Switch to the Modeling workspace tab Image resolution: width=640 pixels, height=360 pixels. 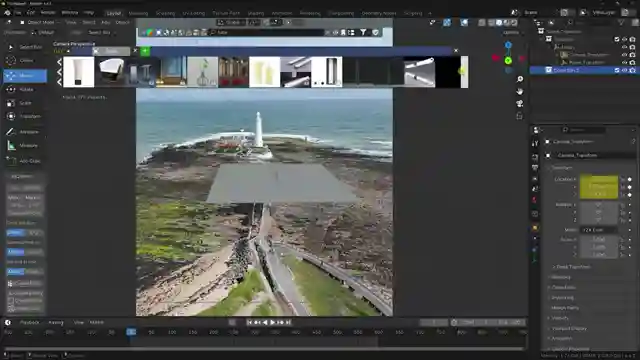click(138, 13)
